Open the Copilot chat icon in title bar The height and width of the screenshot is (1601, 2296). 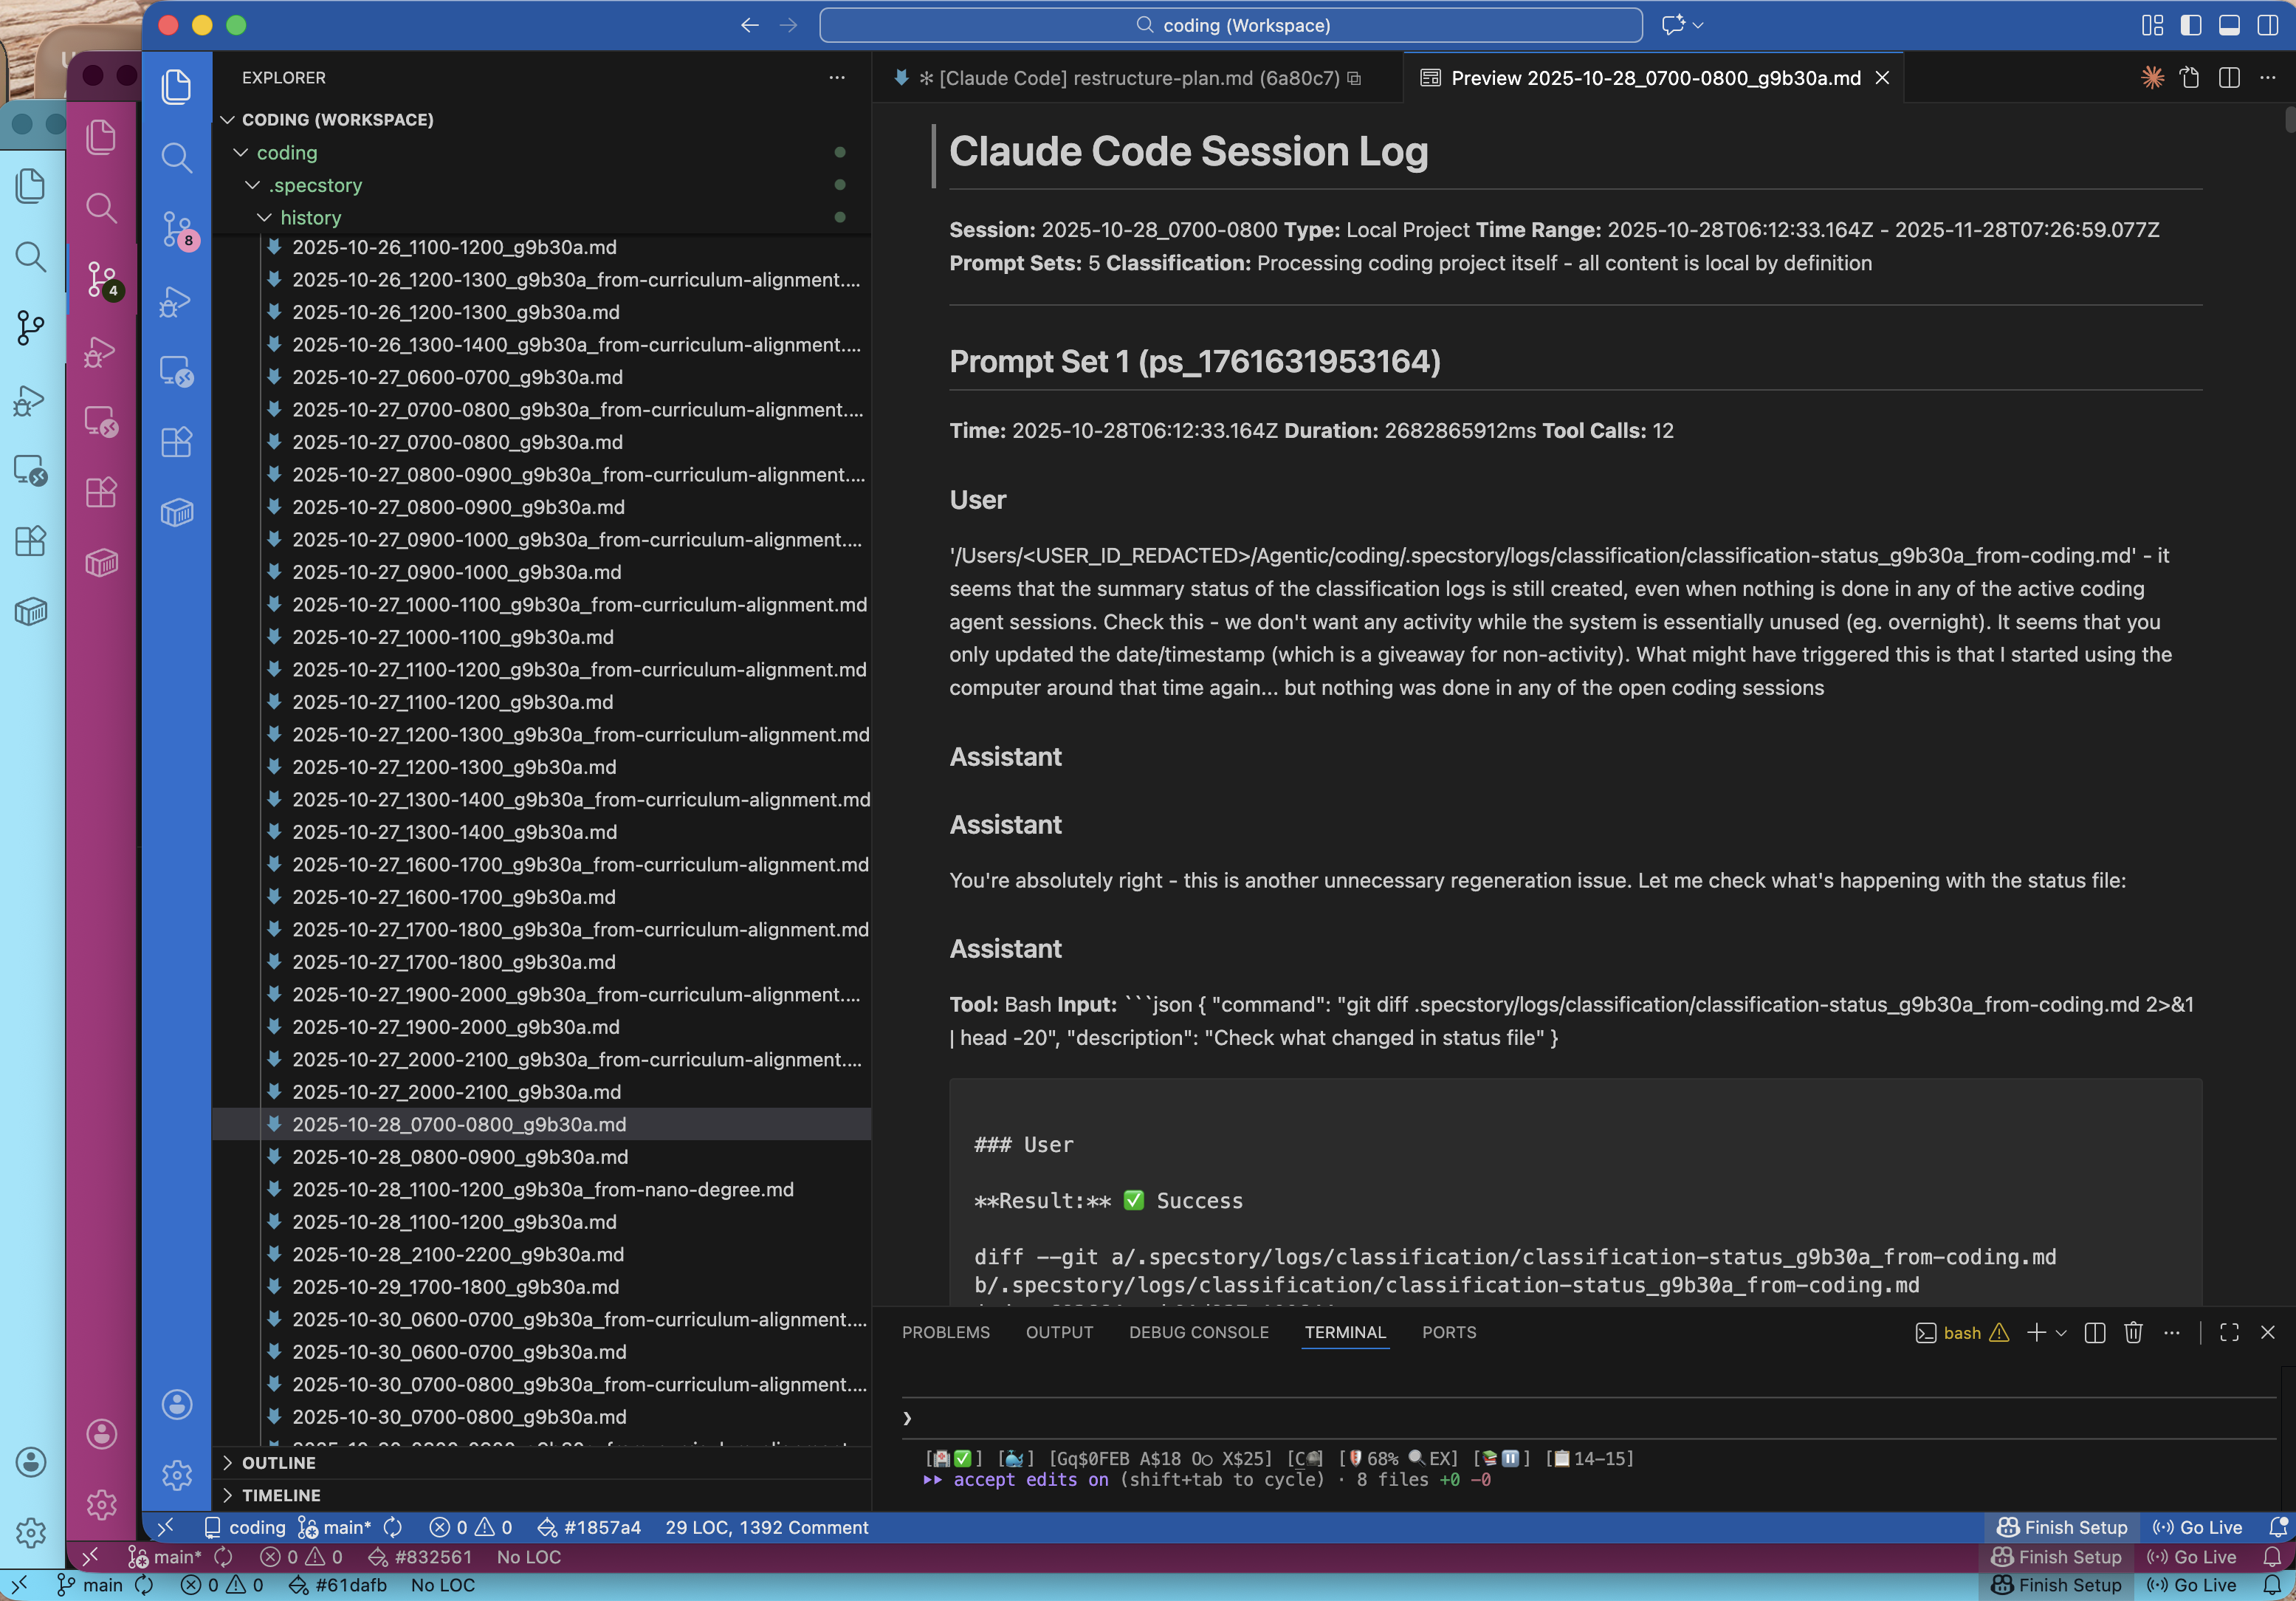(x=1673, y=25)
